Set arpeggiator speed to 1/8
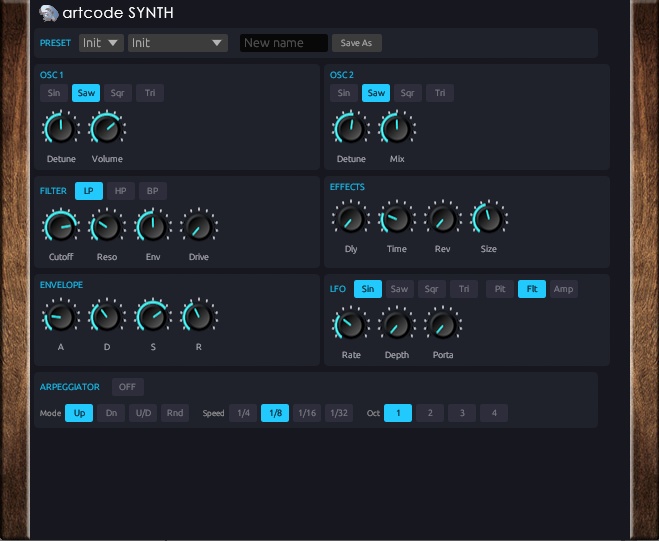 pyautogui.click(x=275, y=413)
